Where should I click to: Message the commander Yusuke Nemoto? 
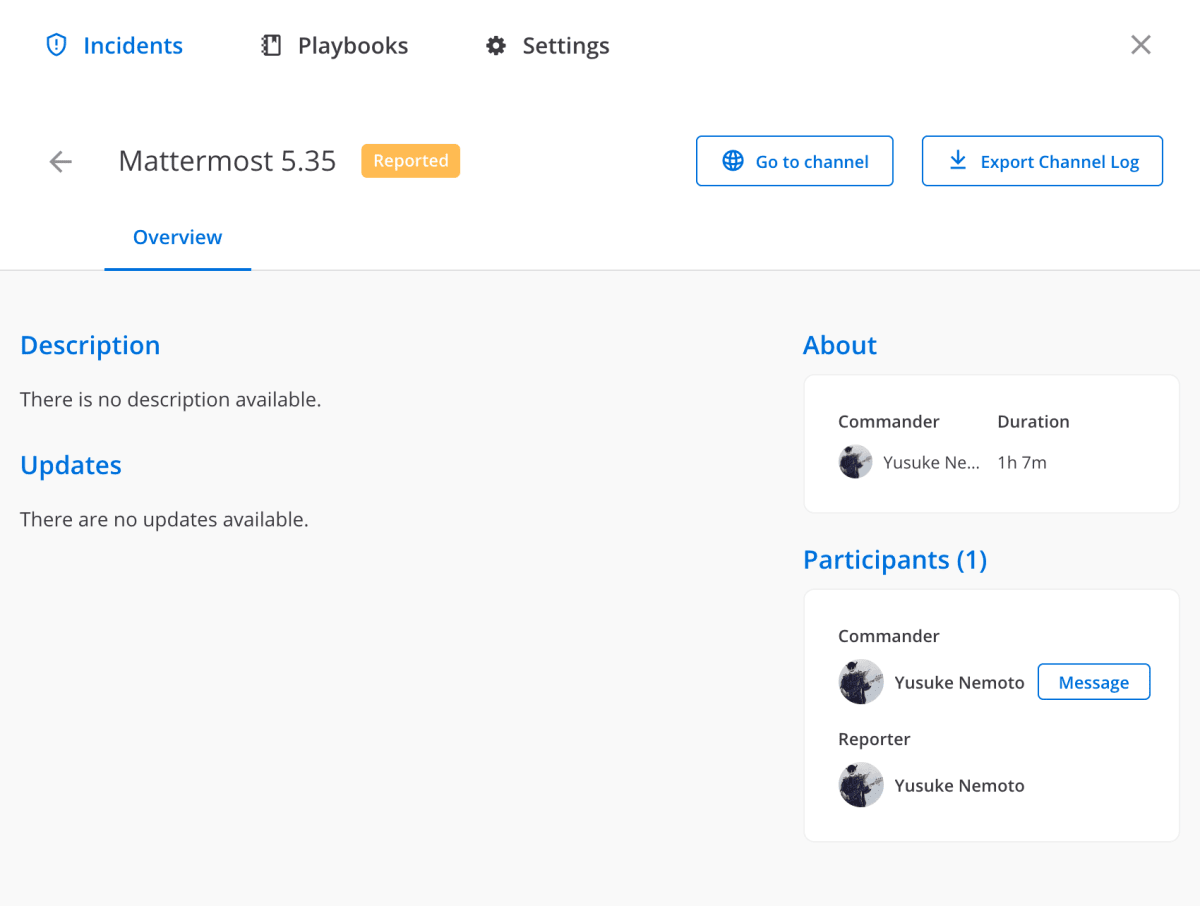1094,682
